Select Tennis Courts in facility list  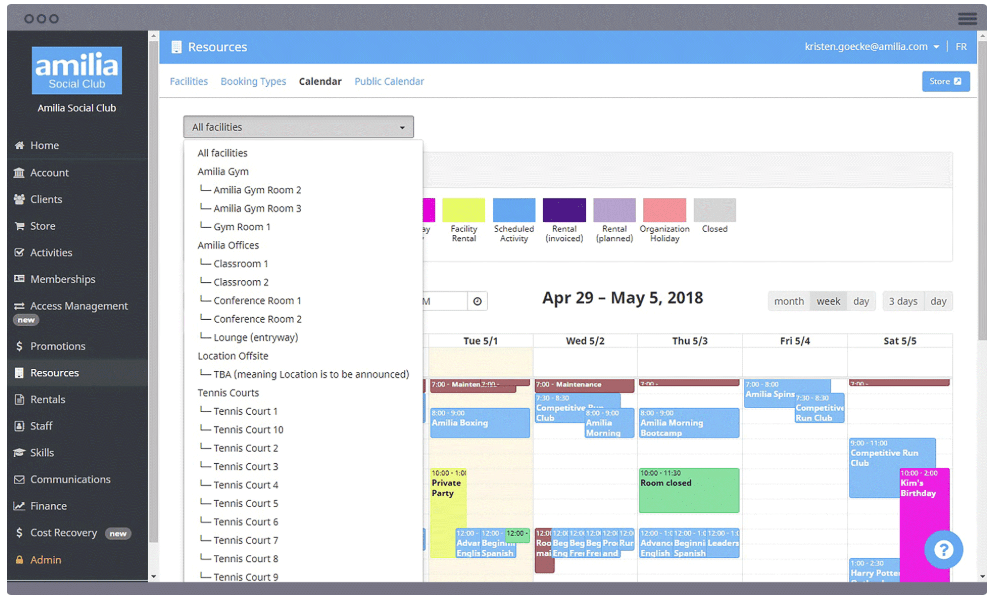click(228, 393)
